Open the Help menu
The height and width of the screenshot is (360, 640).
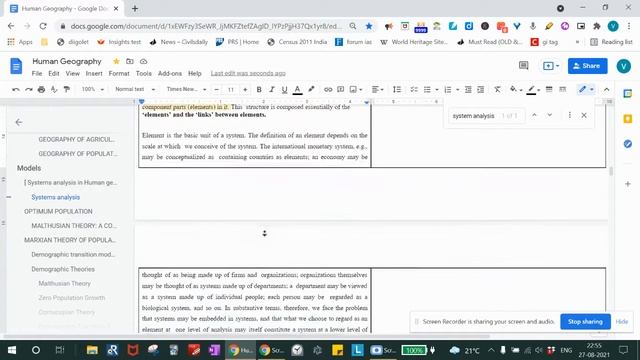(x=195, y=73)
